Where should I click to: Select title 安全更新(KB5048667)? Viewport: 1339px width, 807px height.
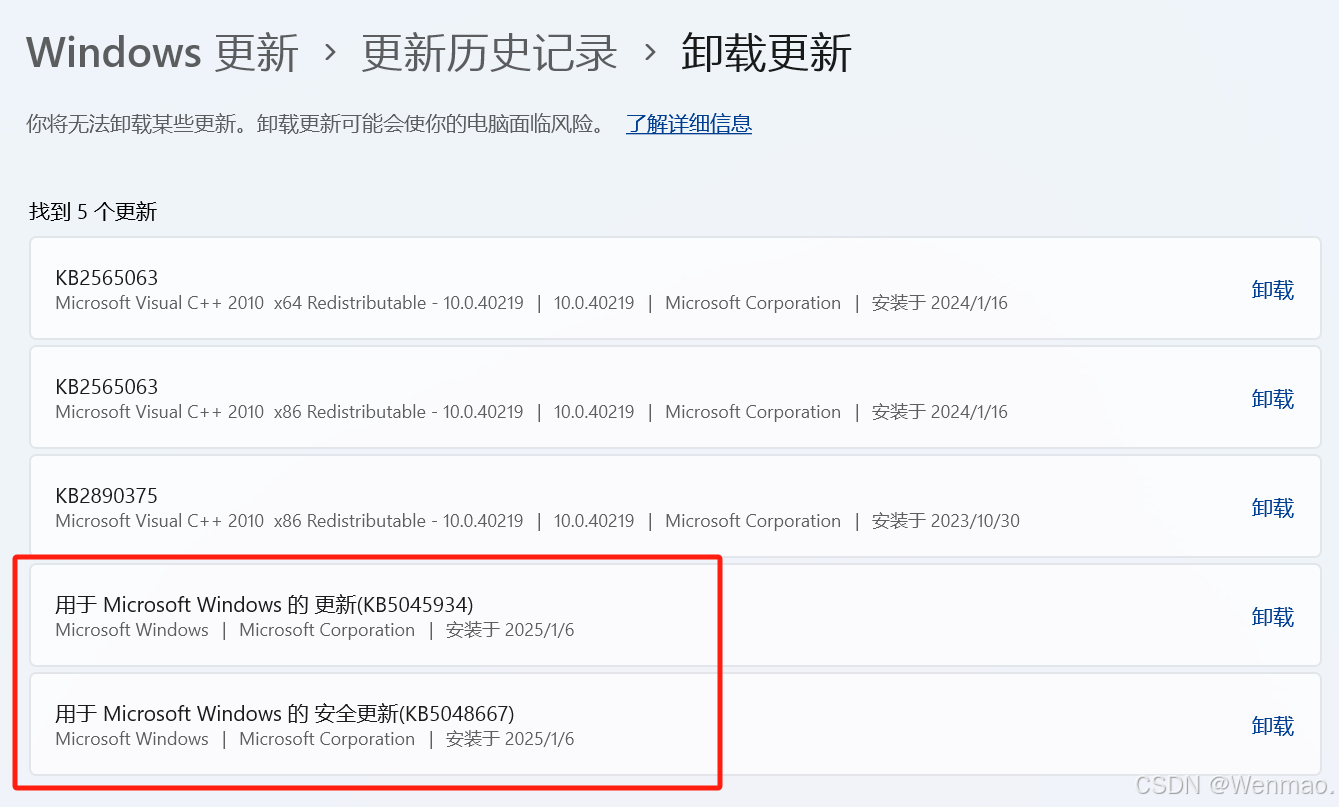pyautogui.click(x=414, y=713)
